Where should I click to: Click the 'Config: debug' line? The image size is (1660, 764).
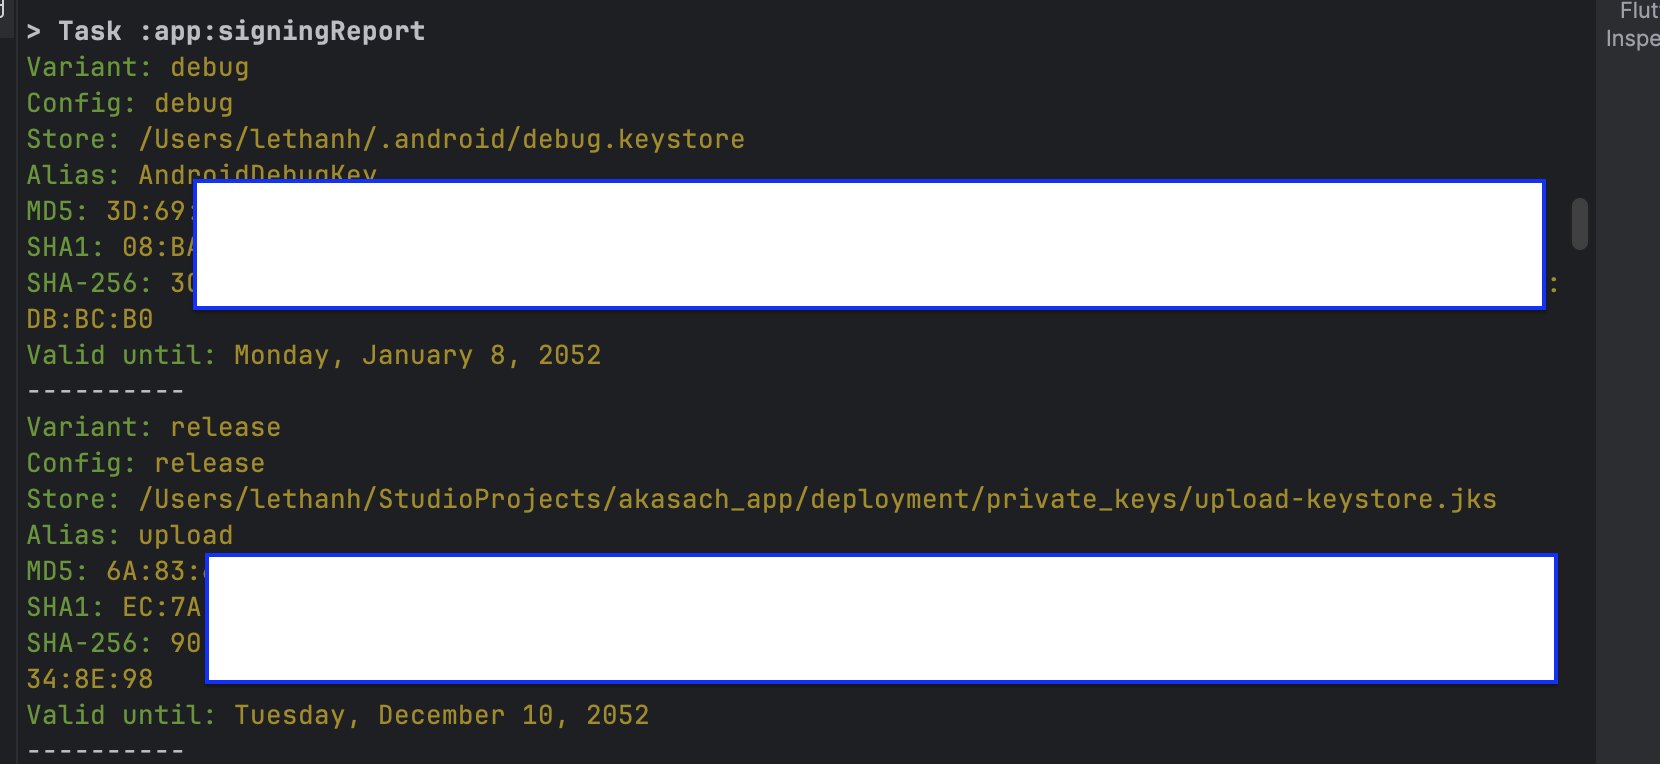pyautogui.click(x=130, y=103)
